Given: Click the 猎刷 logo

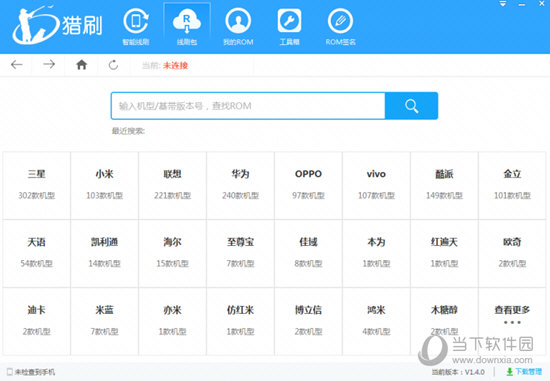Looking at the screenshot, I should click(x=58, y=25).
